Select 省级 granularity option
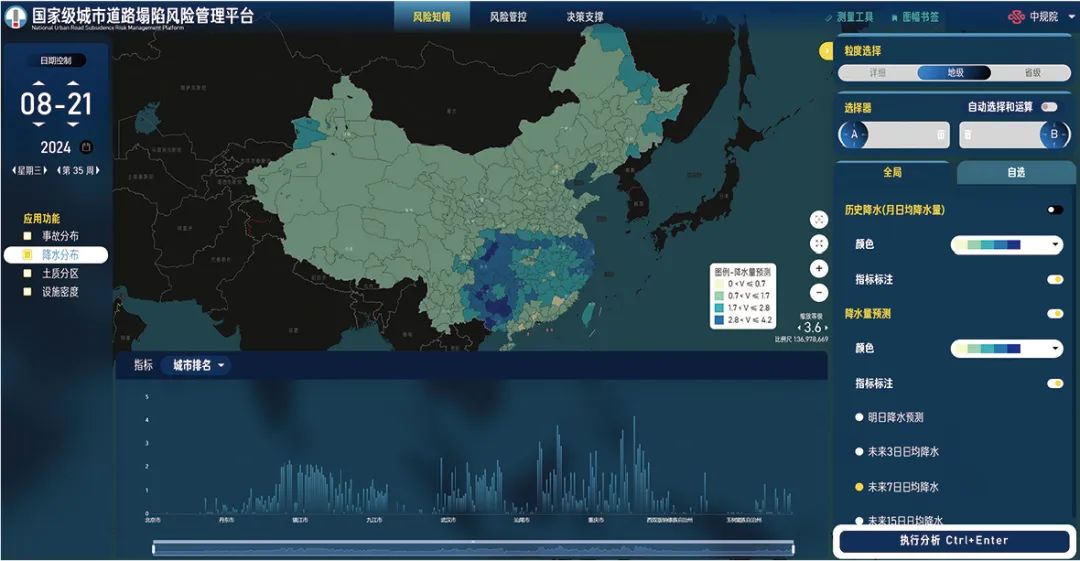1080x561 pixels. point(1031,73)
